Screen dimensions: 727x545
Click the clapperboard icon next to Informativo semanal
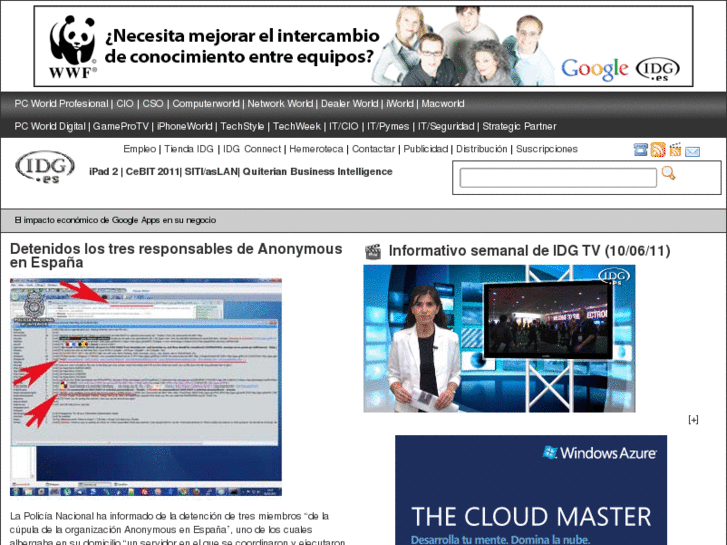(373, 251)
